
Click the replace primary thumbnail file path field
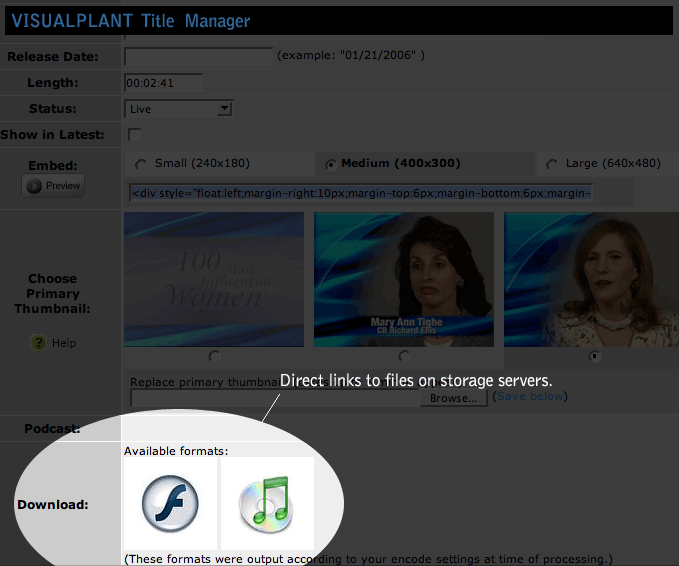pyautogui.click(x=275, y=398)
